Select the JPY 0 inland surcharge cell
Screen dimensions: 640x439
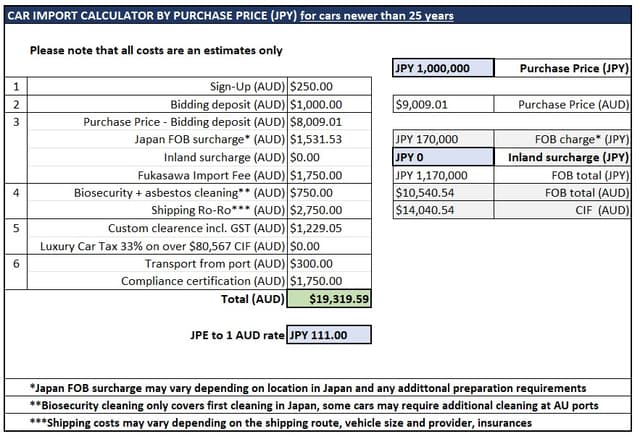tap(443, 157)
